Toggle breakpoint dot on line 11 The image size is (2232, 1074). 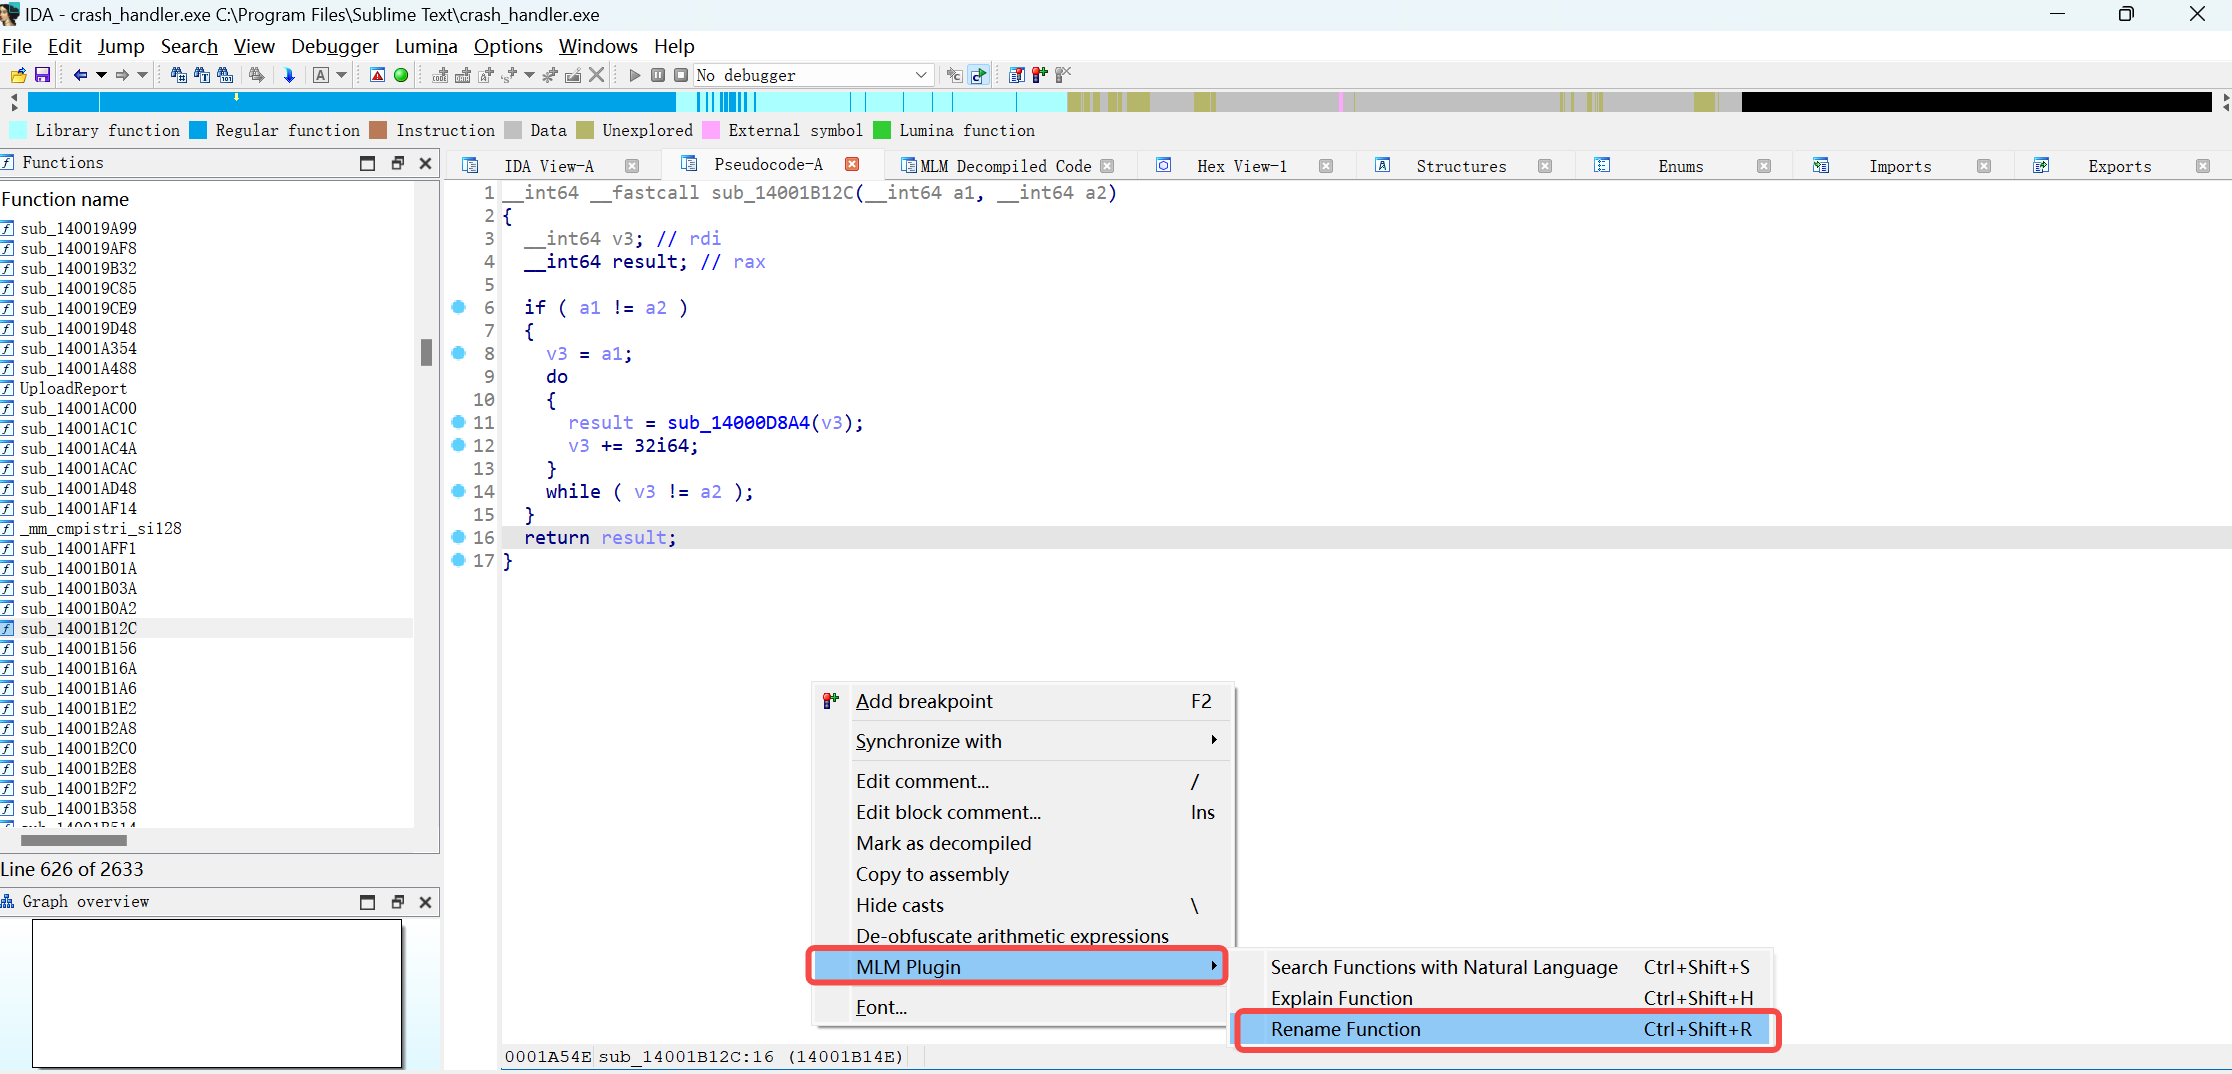(x=459, y=422)
